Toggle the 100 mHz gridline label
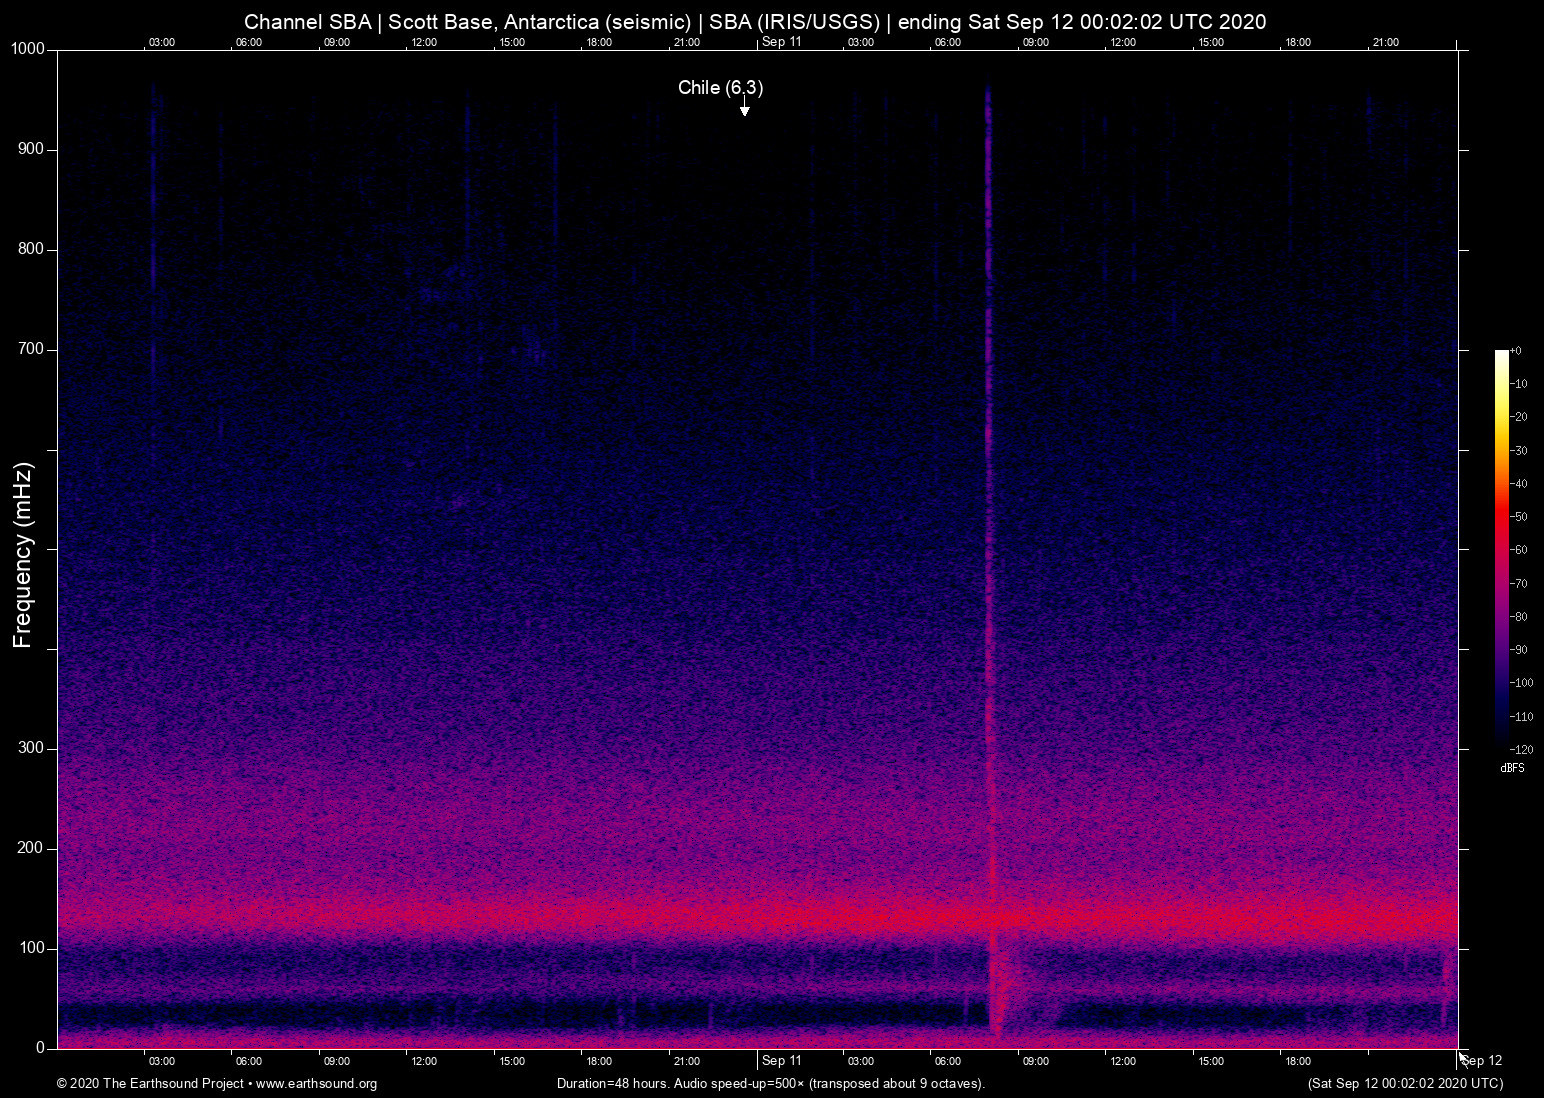This screenshot has height=1098, width=1544. (31, 947)
